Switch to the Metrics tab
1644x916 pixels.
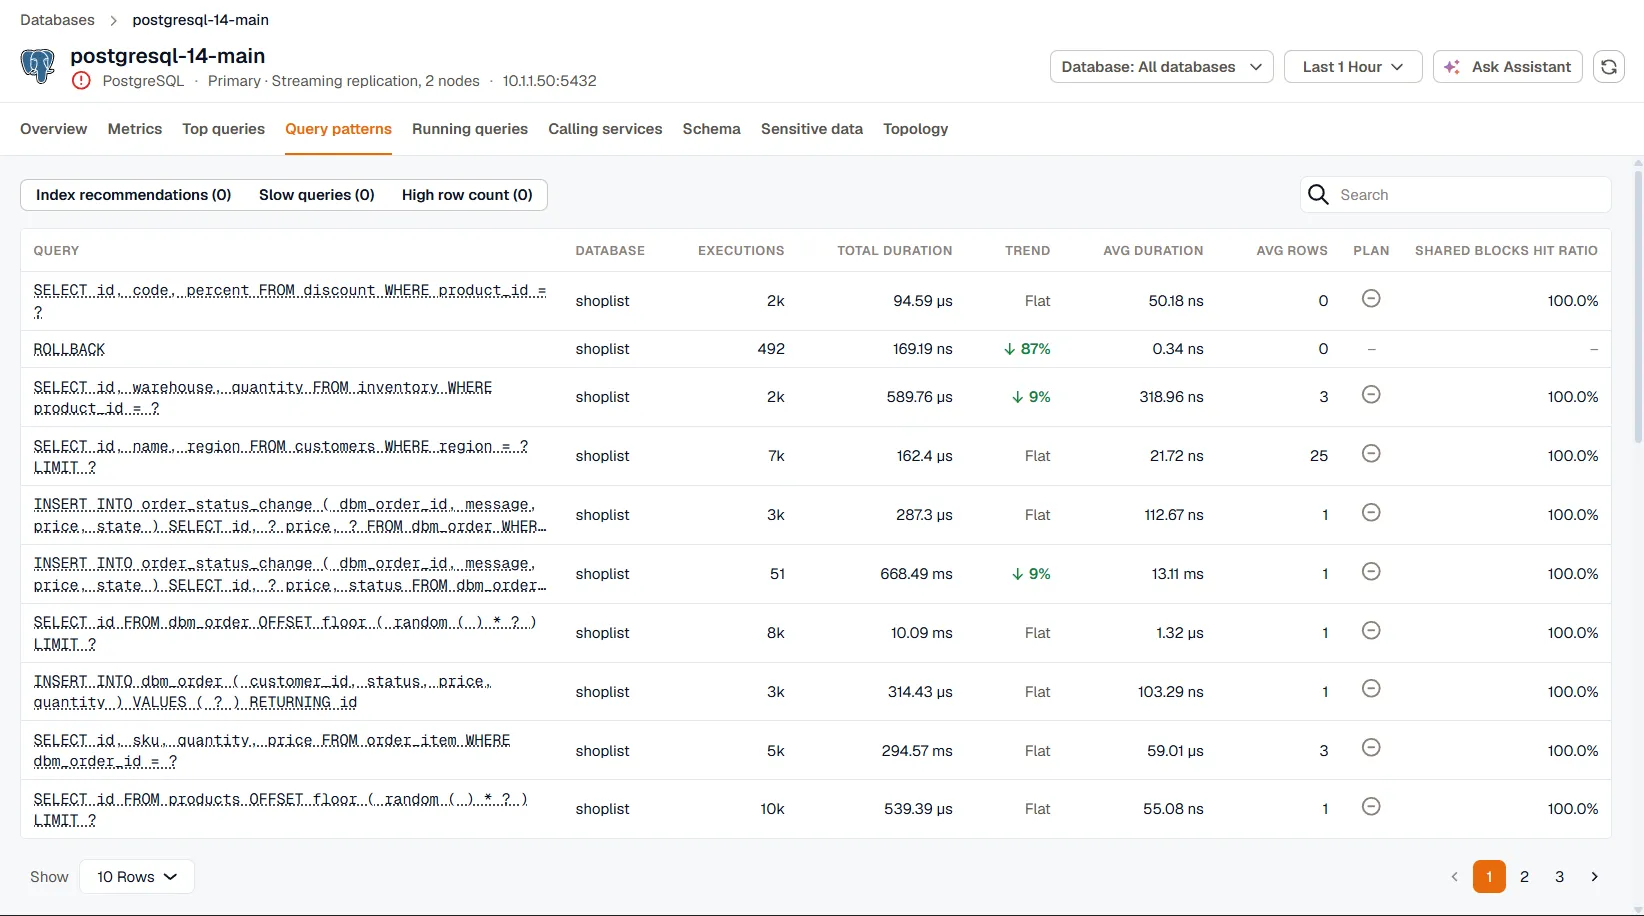(135, 129)
